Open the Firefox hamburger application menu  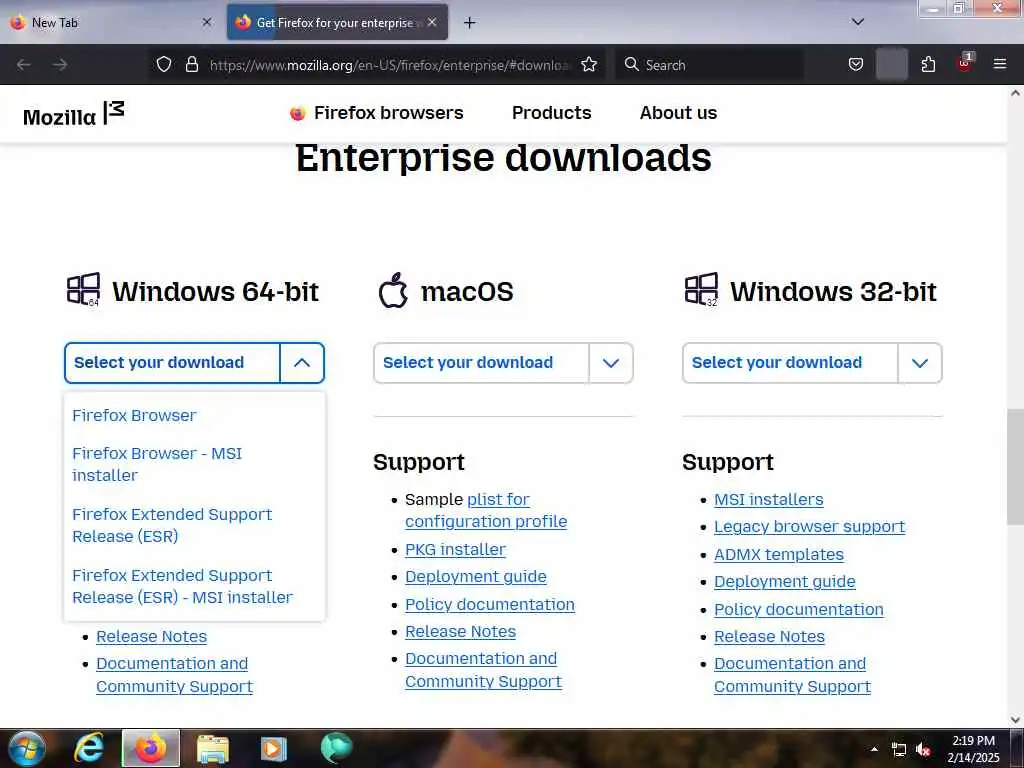pos(999,65)
